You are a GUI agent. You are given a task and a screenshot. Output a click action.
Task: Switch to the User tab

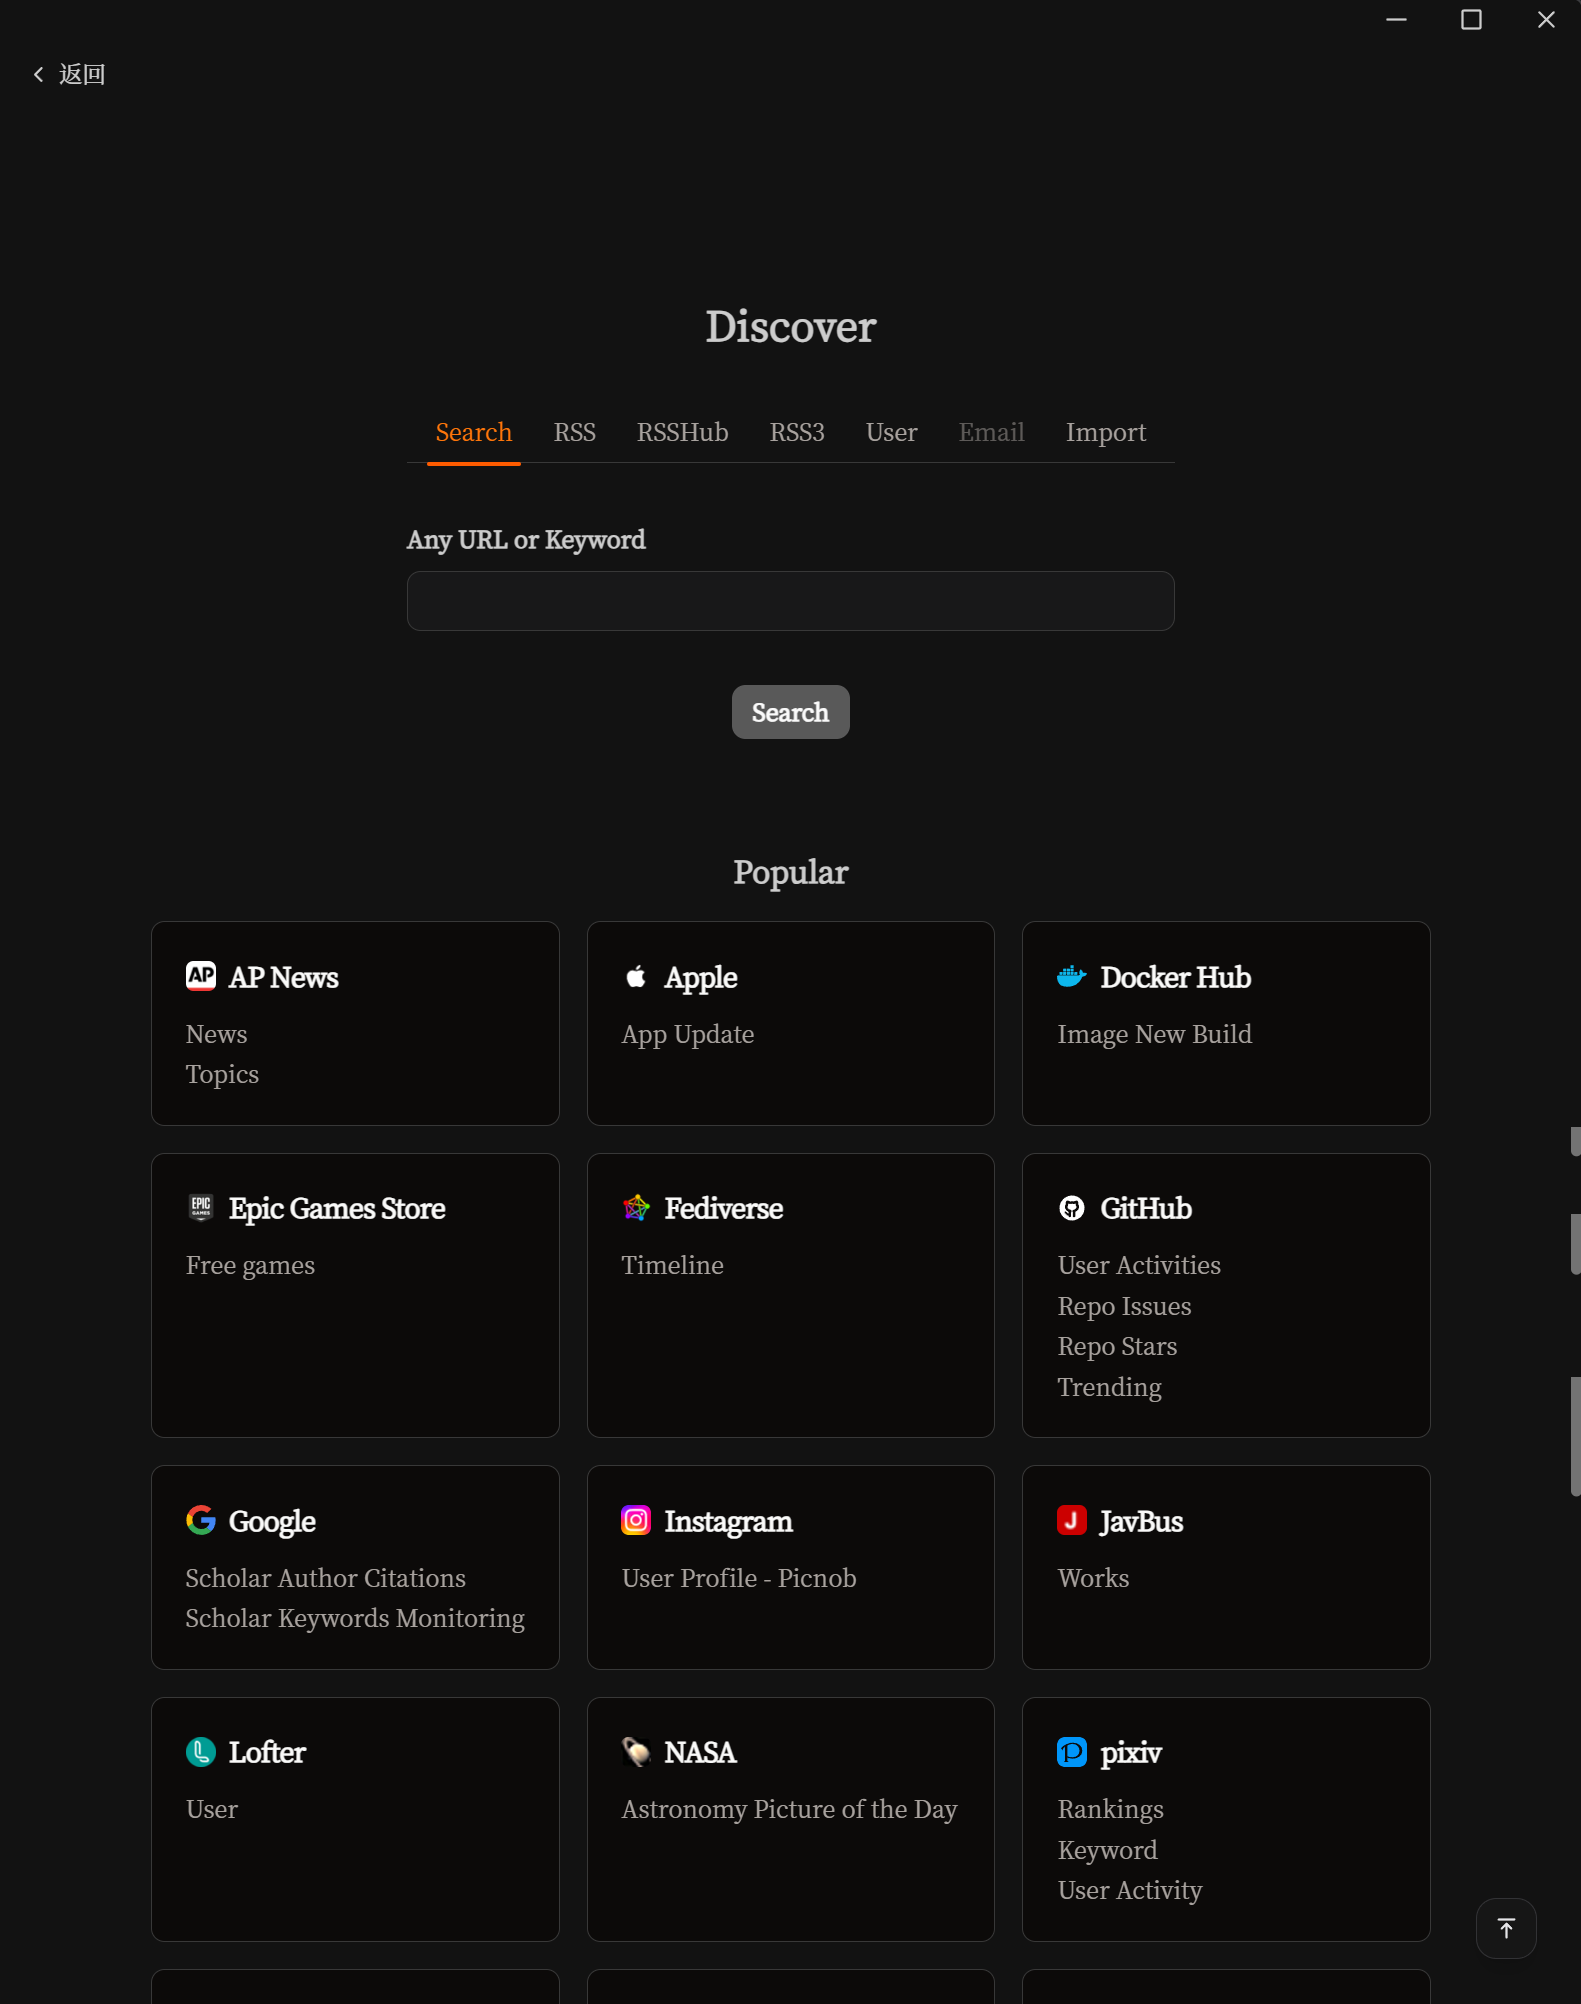point(892,432)
